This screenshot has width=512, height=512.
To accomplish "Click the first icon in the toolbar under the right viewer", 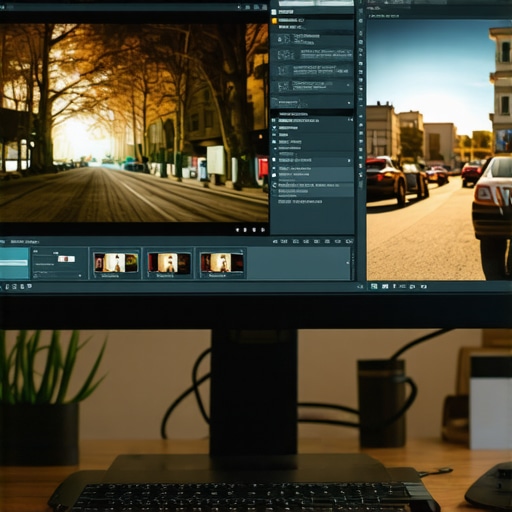I will tap(374, 286).
